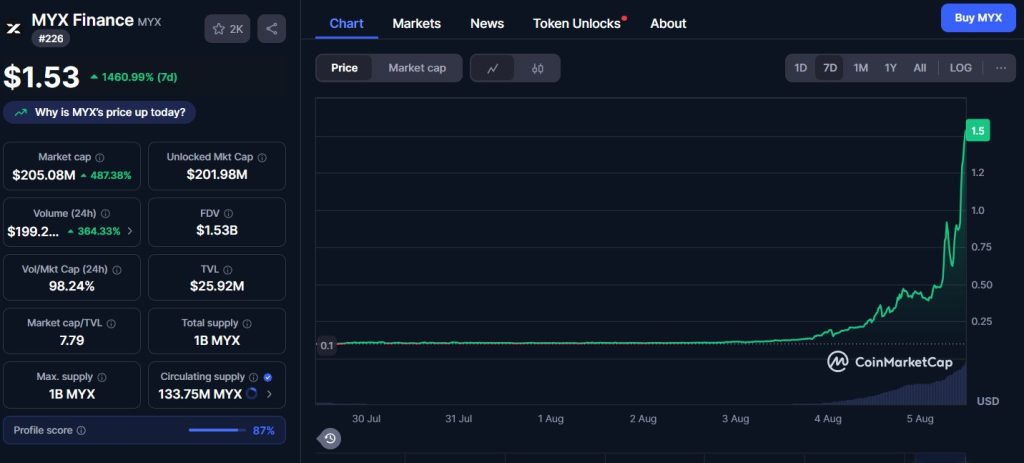Switch to candlestick chart icon
Screen dimensions: 1024x463
click(537, 68)
